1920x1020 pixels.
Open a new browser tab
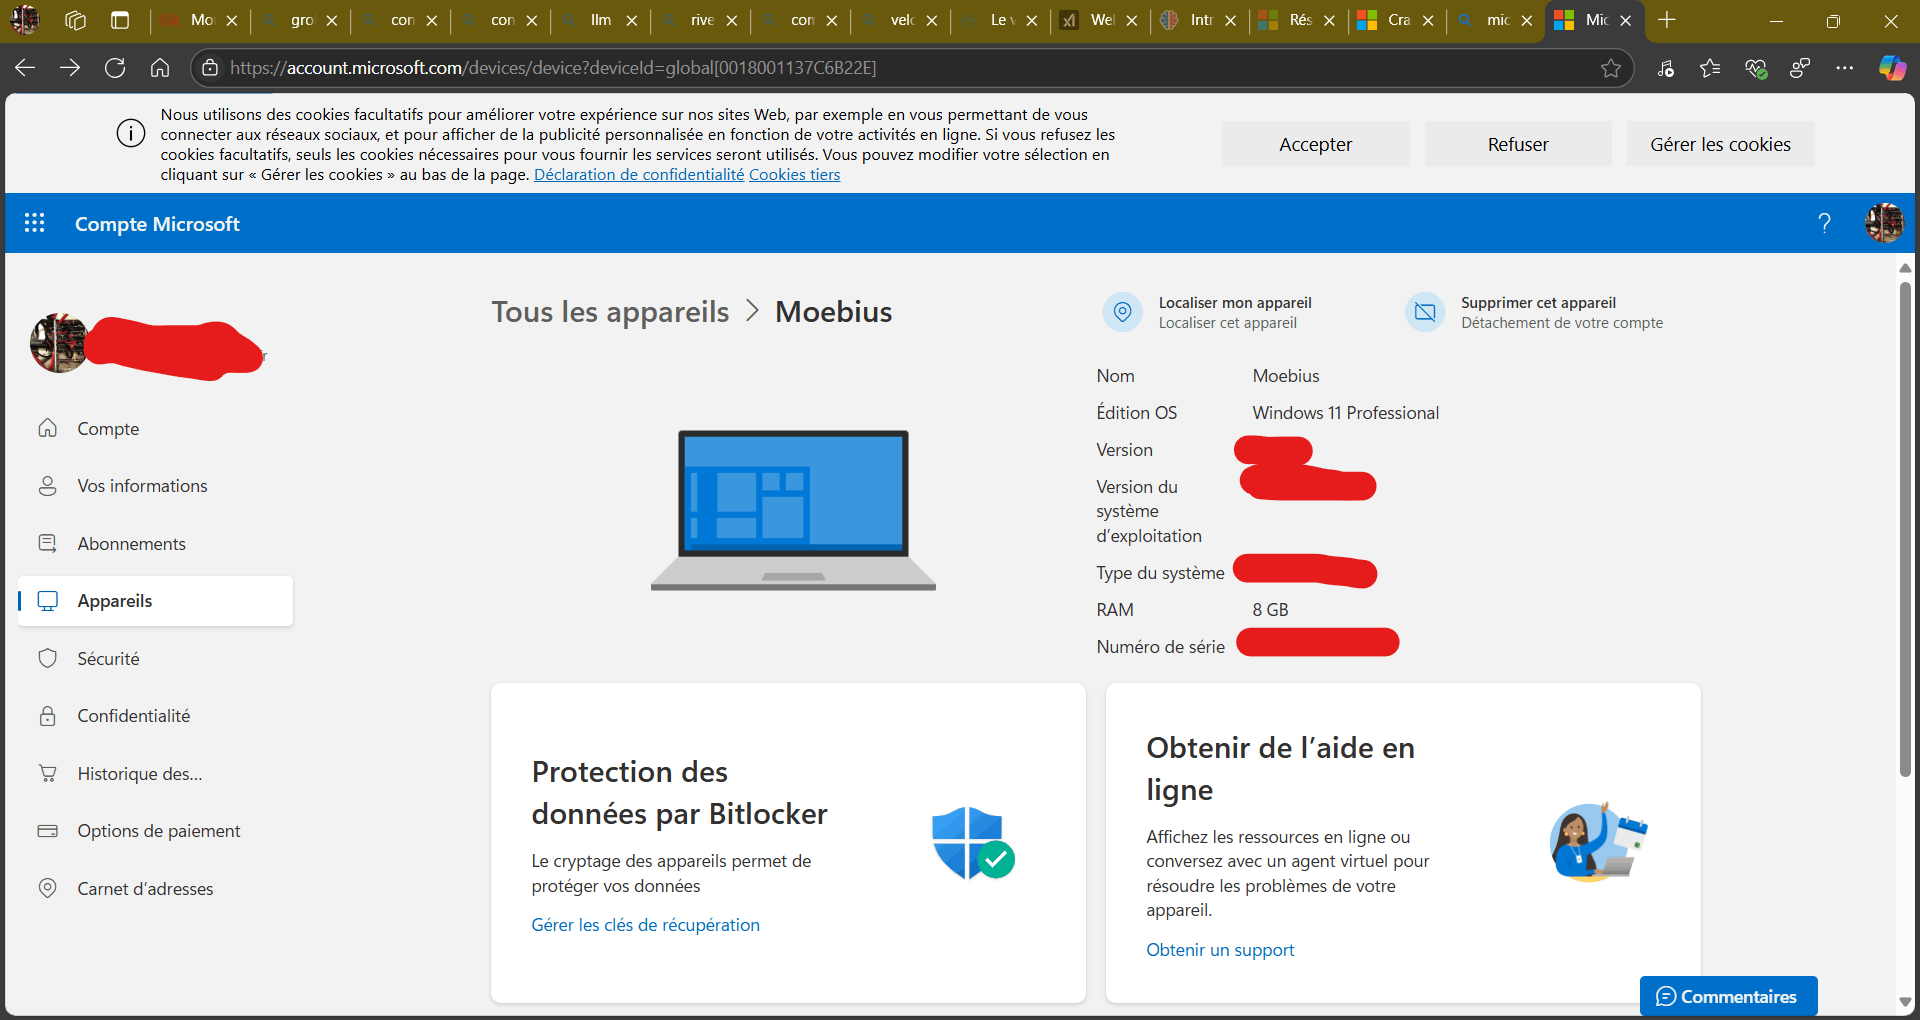pos(1667,20)
